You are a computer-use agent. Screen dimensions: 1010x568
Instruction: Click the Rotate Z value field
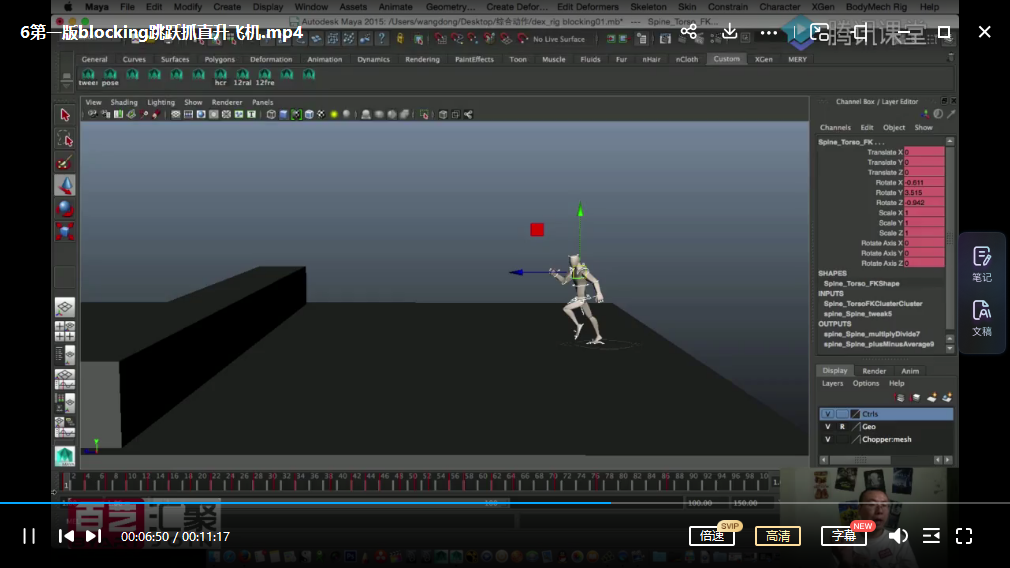coord(924,203)
